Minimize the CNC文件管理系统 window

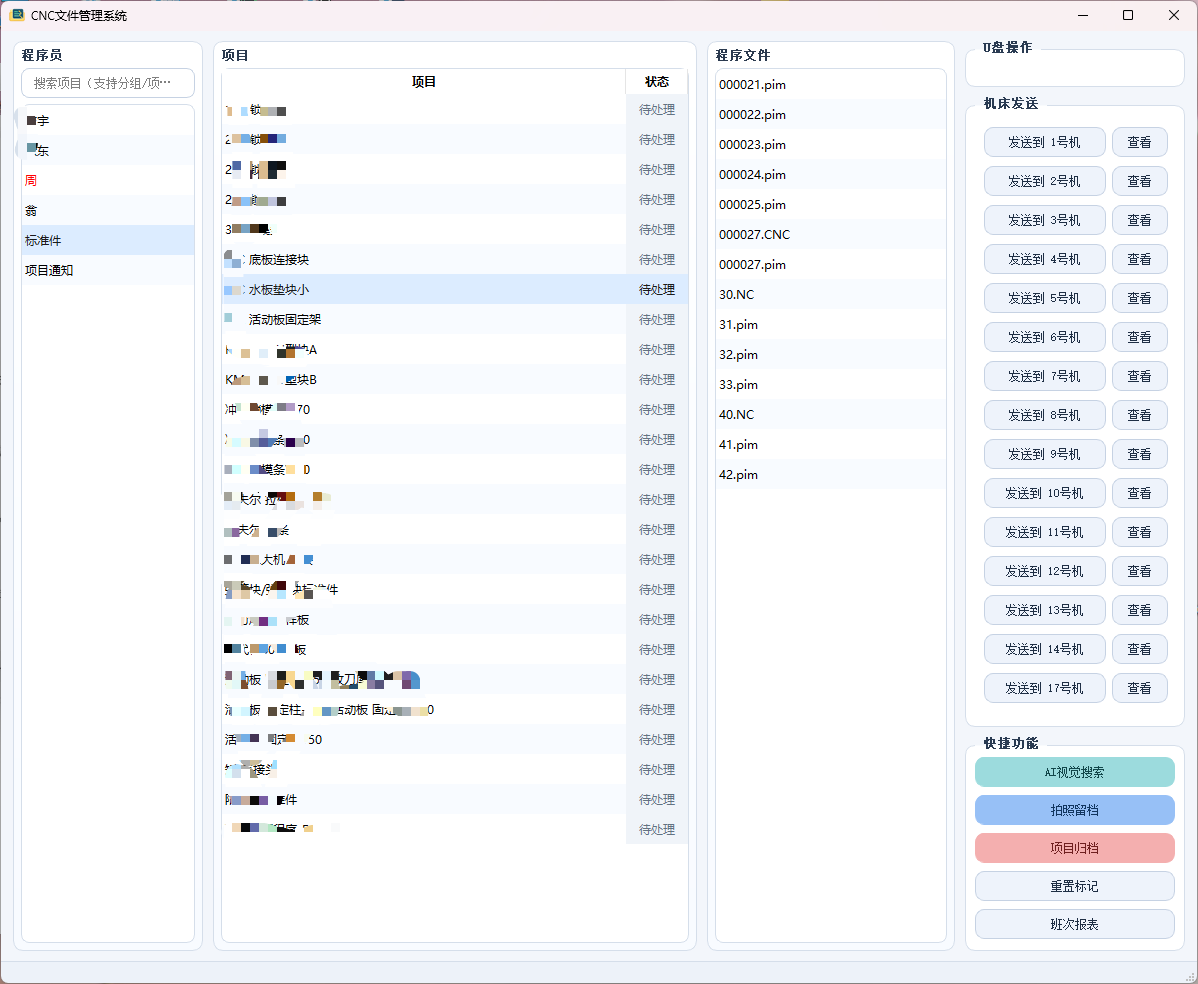[1083, 15]
